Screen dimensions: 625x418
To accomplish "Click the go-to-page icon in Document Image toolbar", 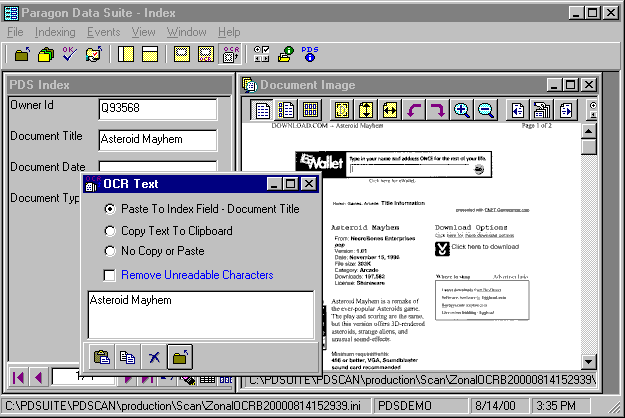I will click(542, 110).
